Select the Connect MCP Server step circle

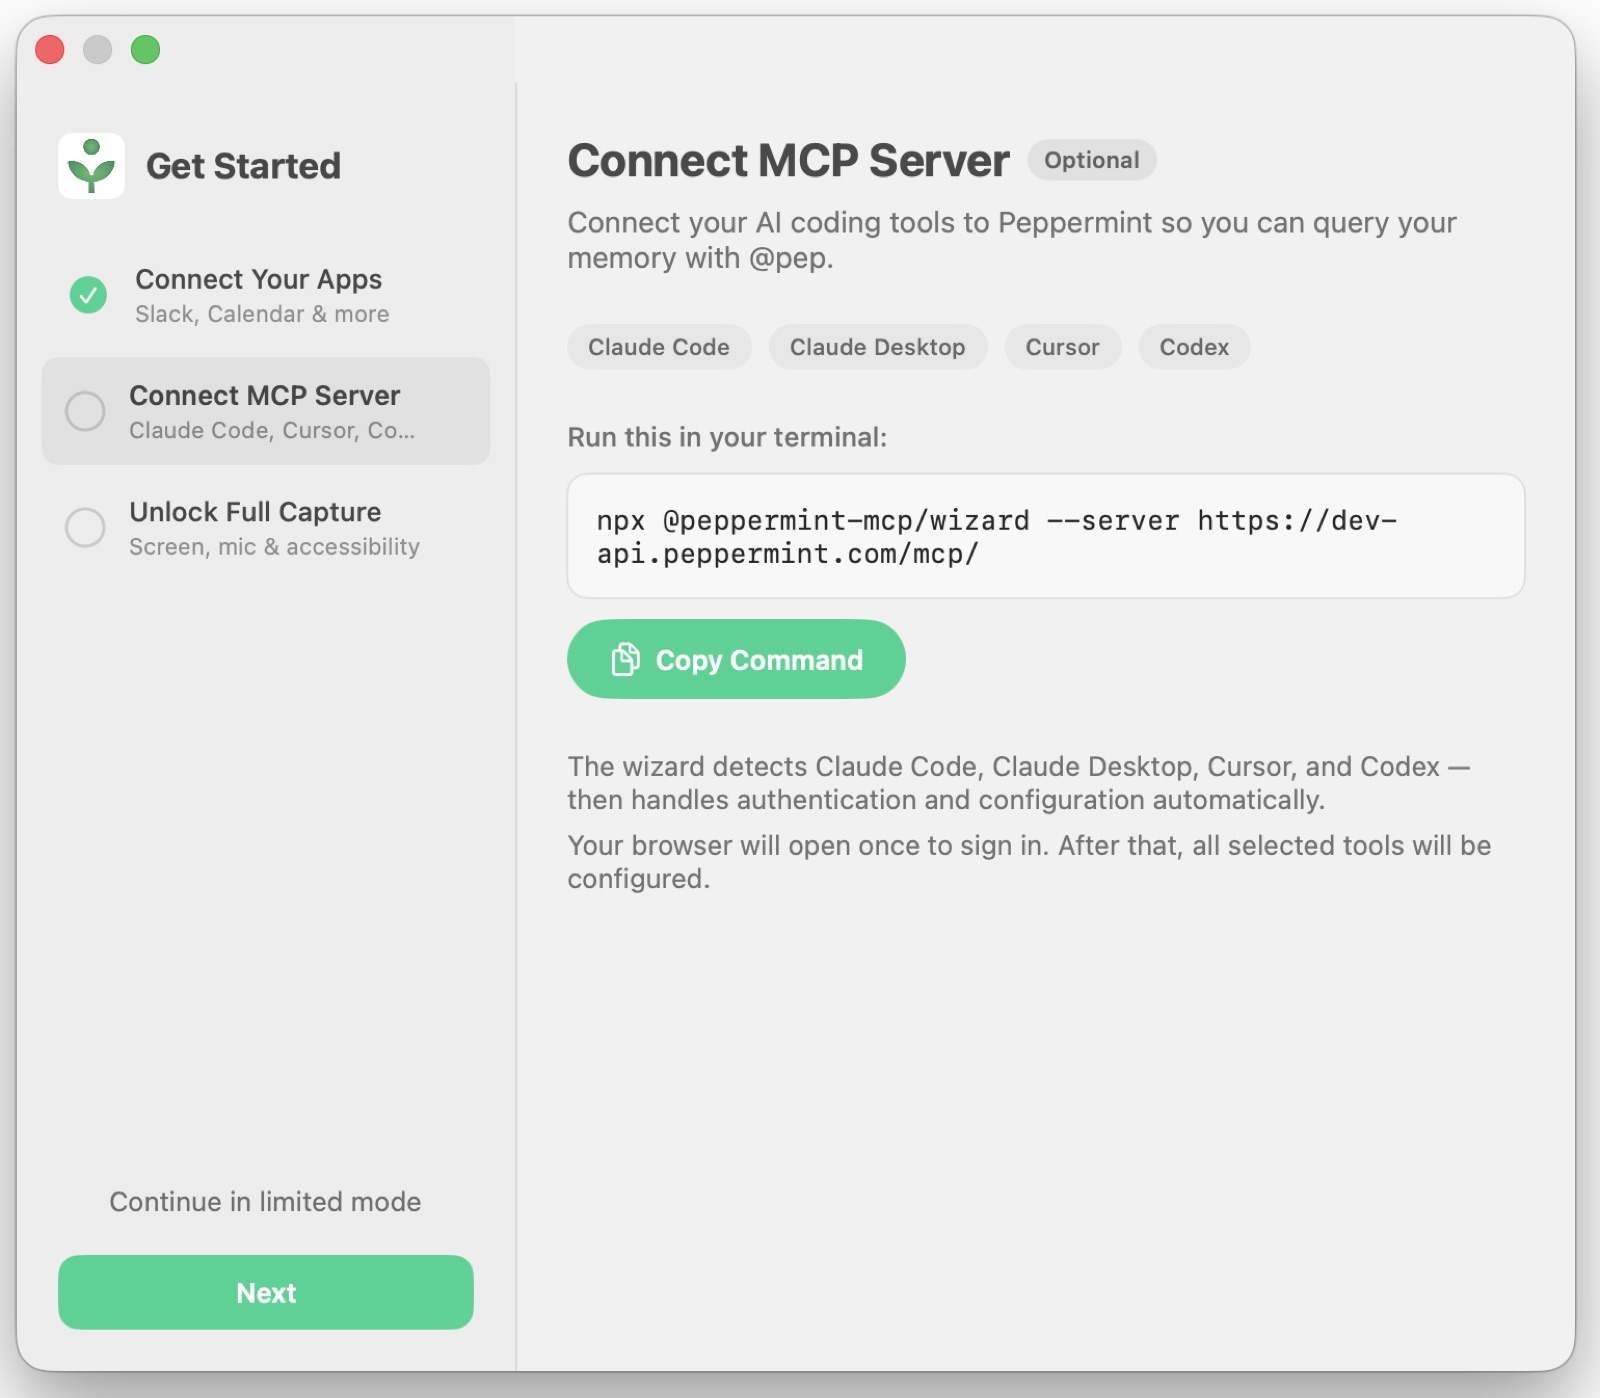coord(85,411)
